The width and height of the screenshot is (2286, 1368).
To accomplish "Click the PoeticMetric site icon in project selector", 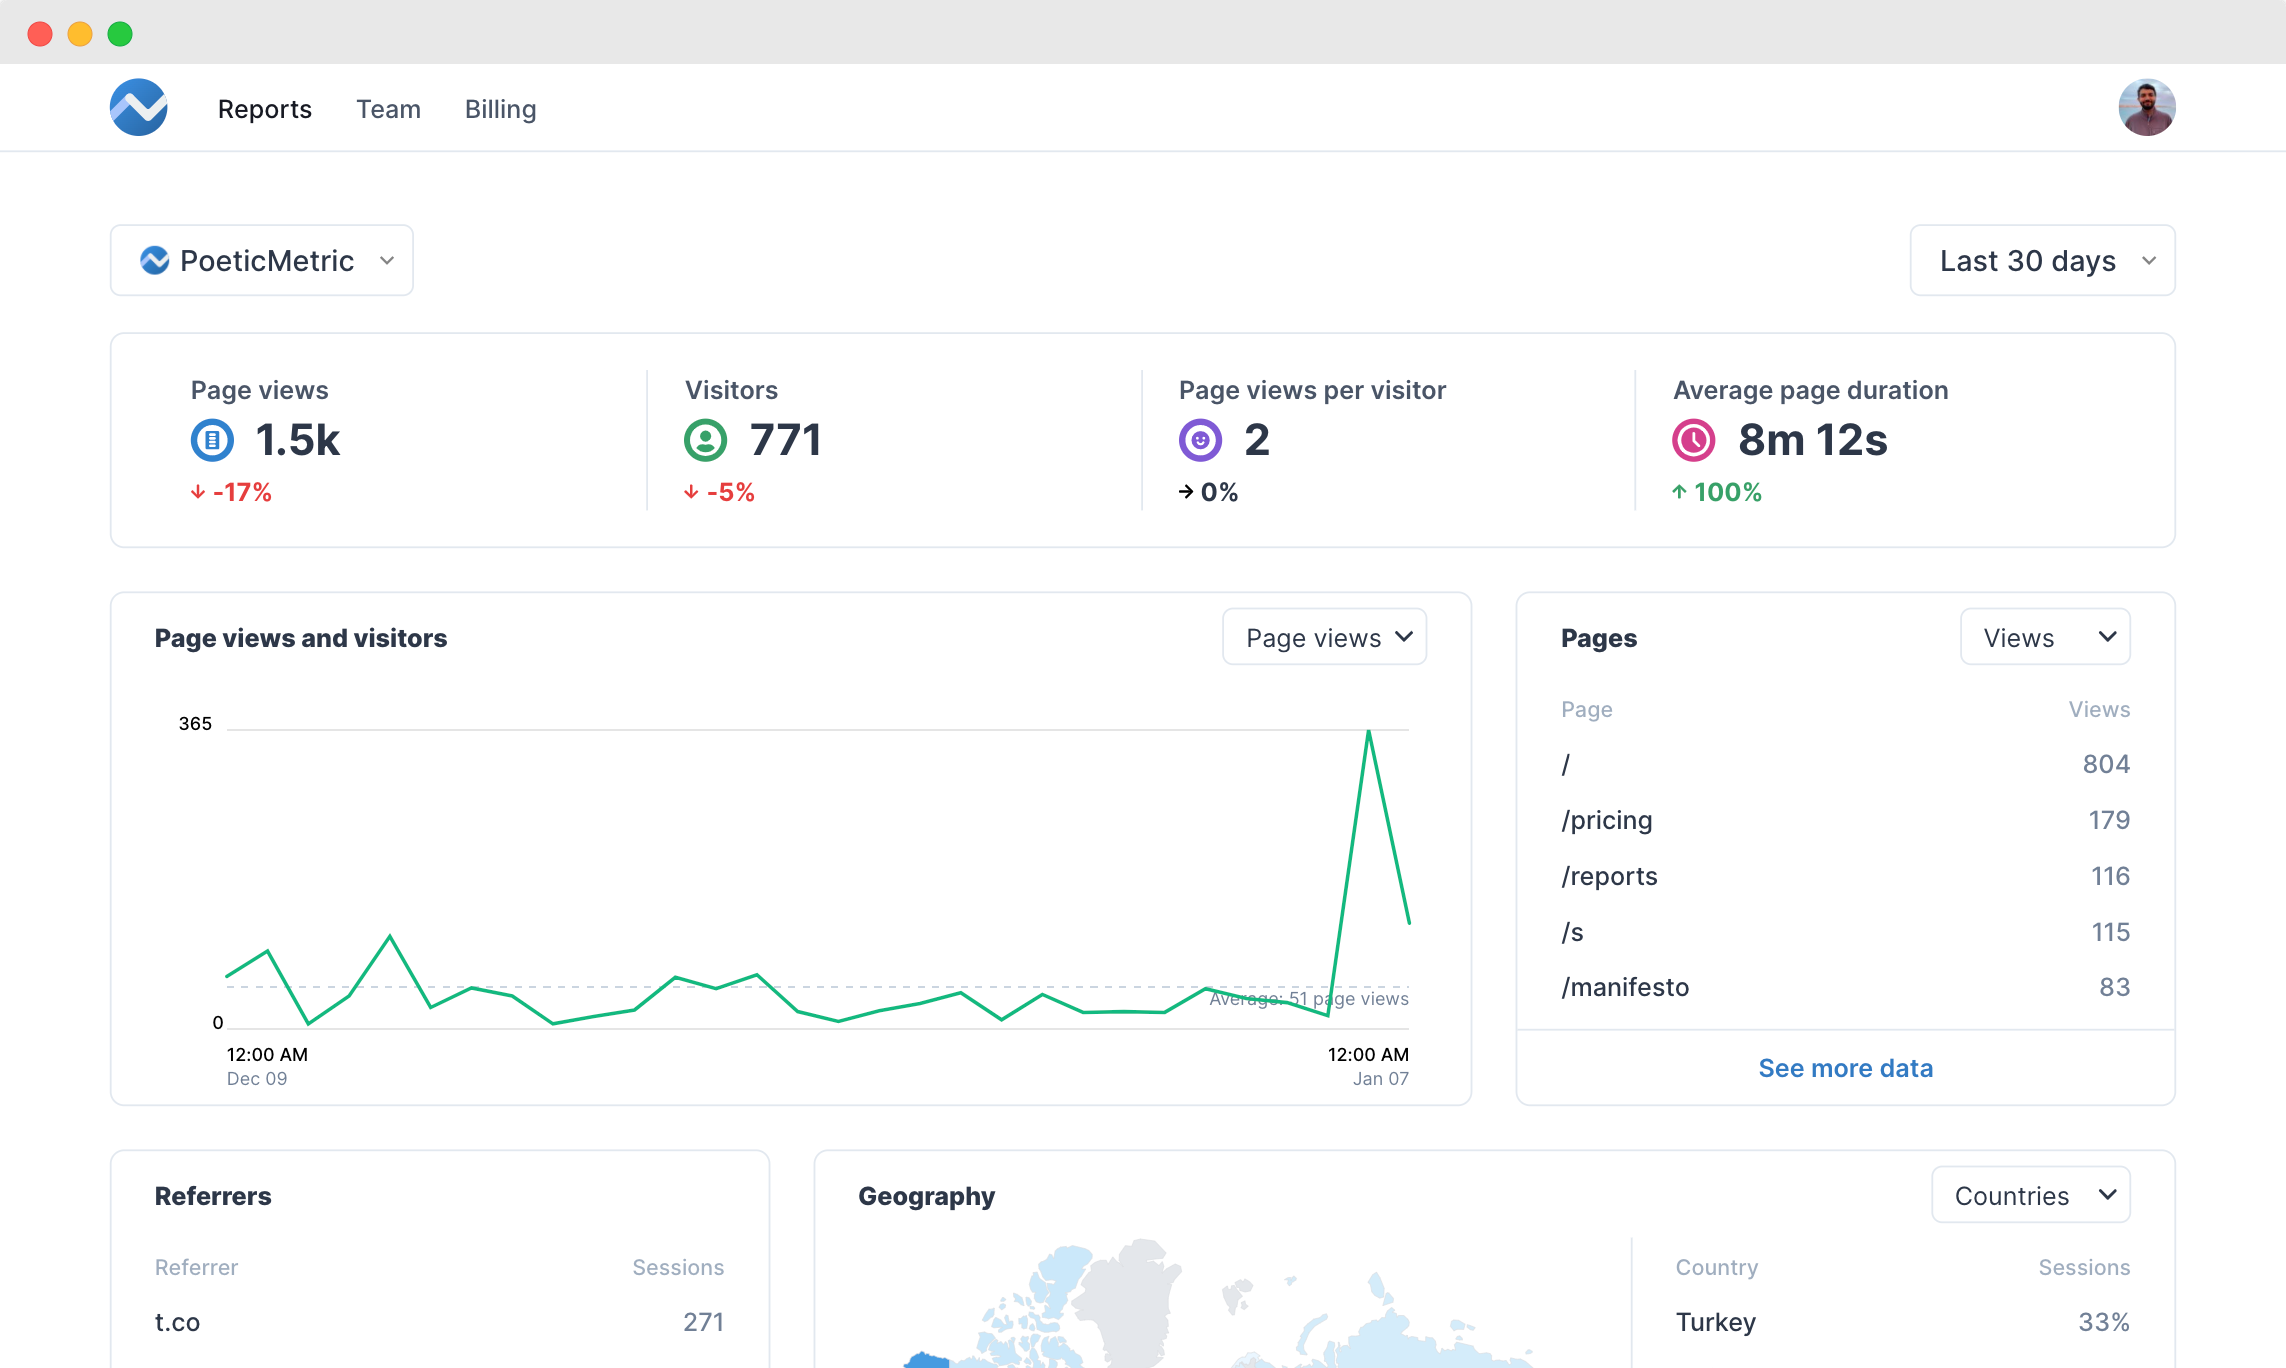I will coord(155,260).
